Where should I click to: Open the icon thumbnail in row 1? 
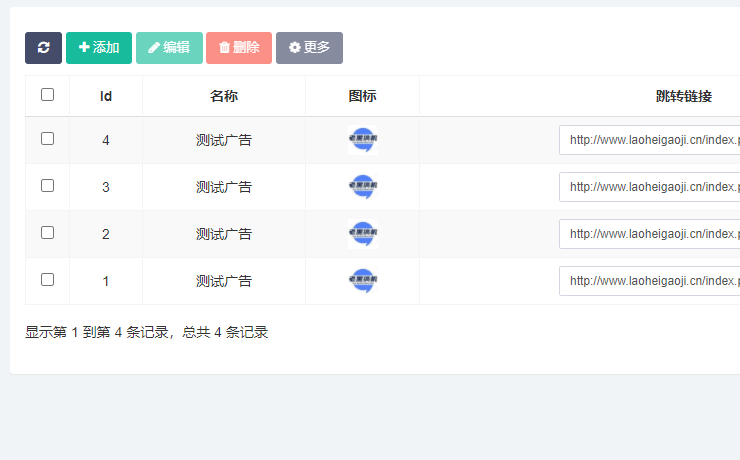[x=363, y=281]
